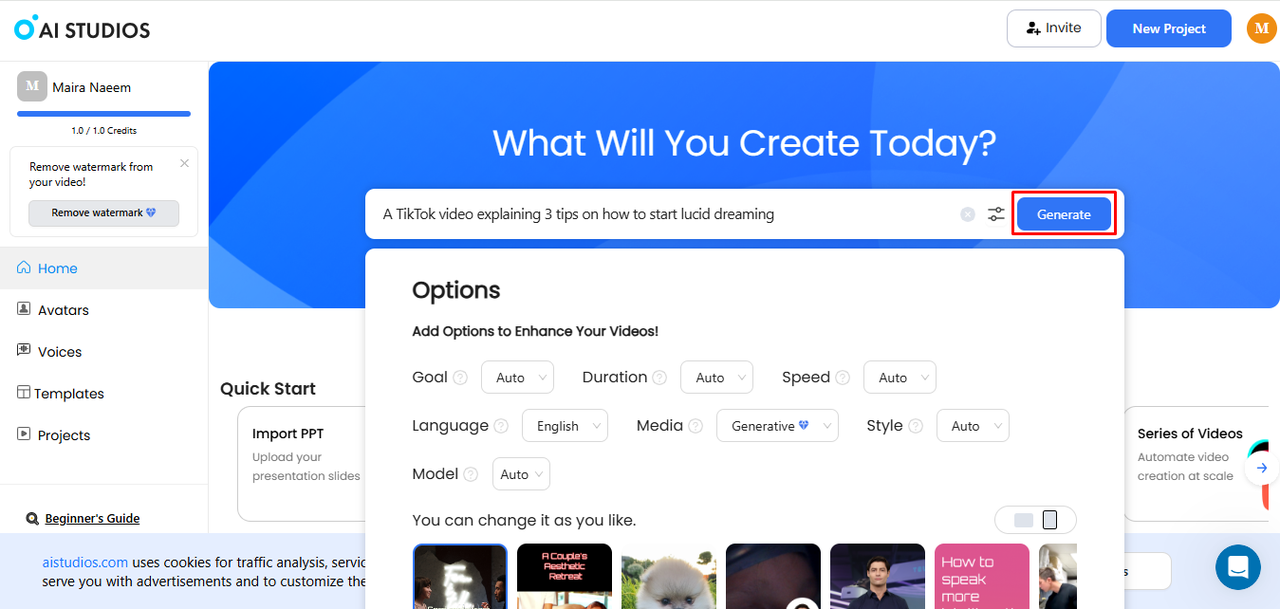Viewport: 1280px width, 609px height.
Task: Open the aistudios.com link in the cookie banner
Action: (x=85, y=562)
